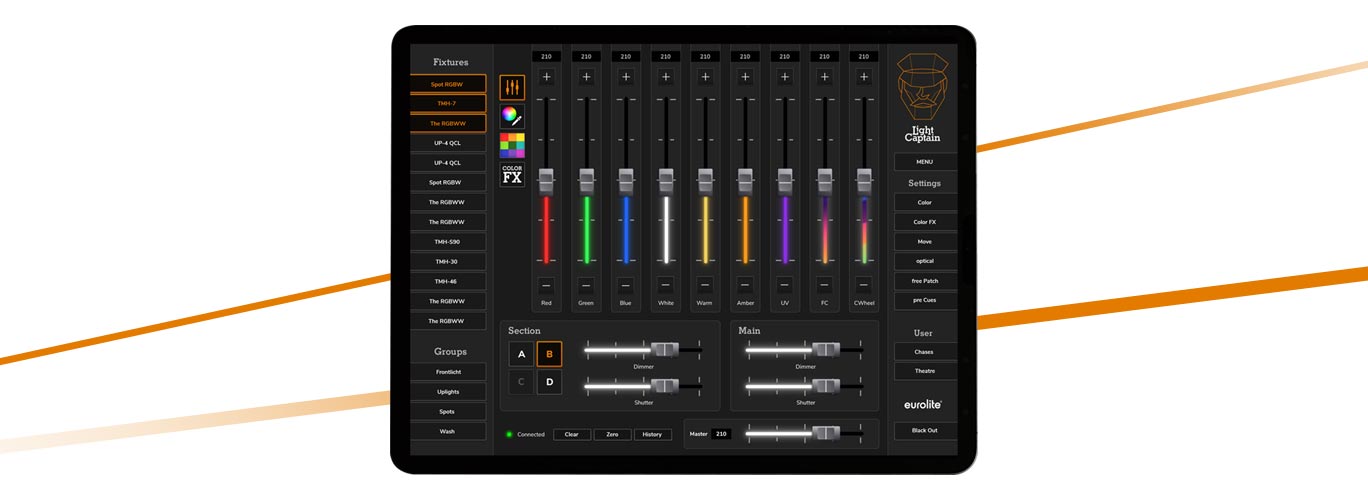
Task: Open the MENU button
Action: click(x=924, y=162)
